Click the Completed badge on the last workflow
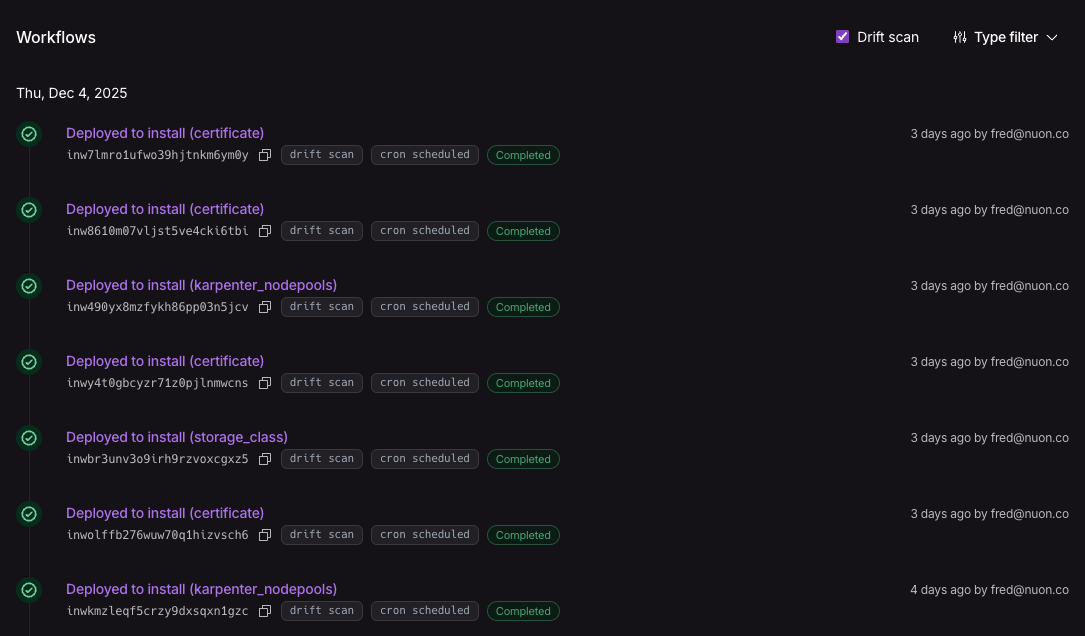Image resolution: width=1085 pixels, height=636 pixels. pyautogui.click(x=523, y=611)
